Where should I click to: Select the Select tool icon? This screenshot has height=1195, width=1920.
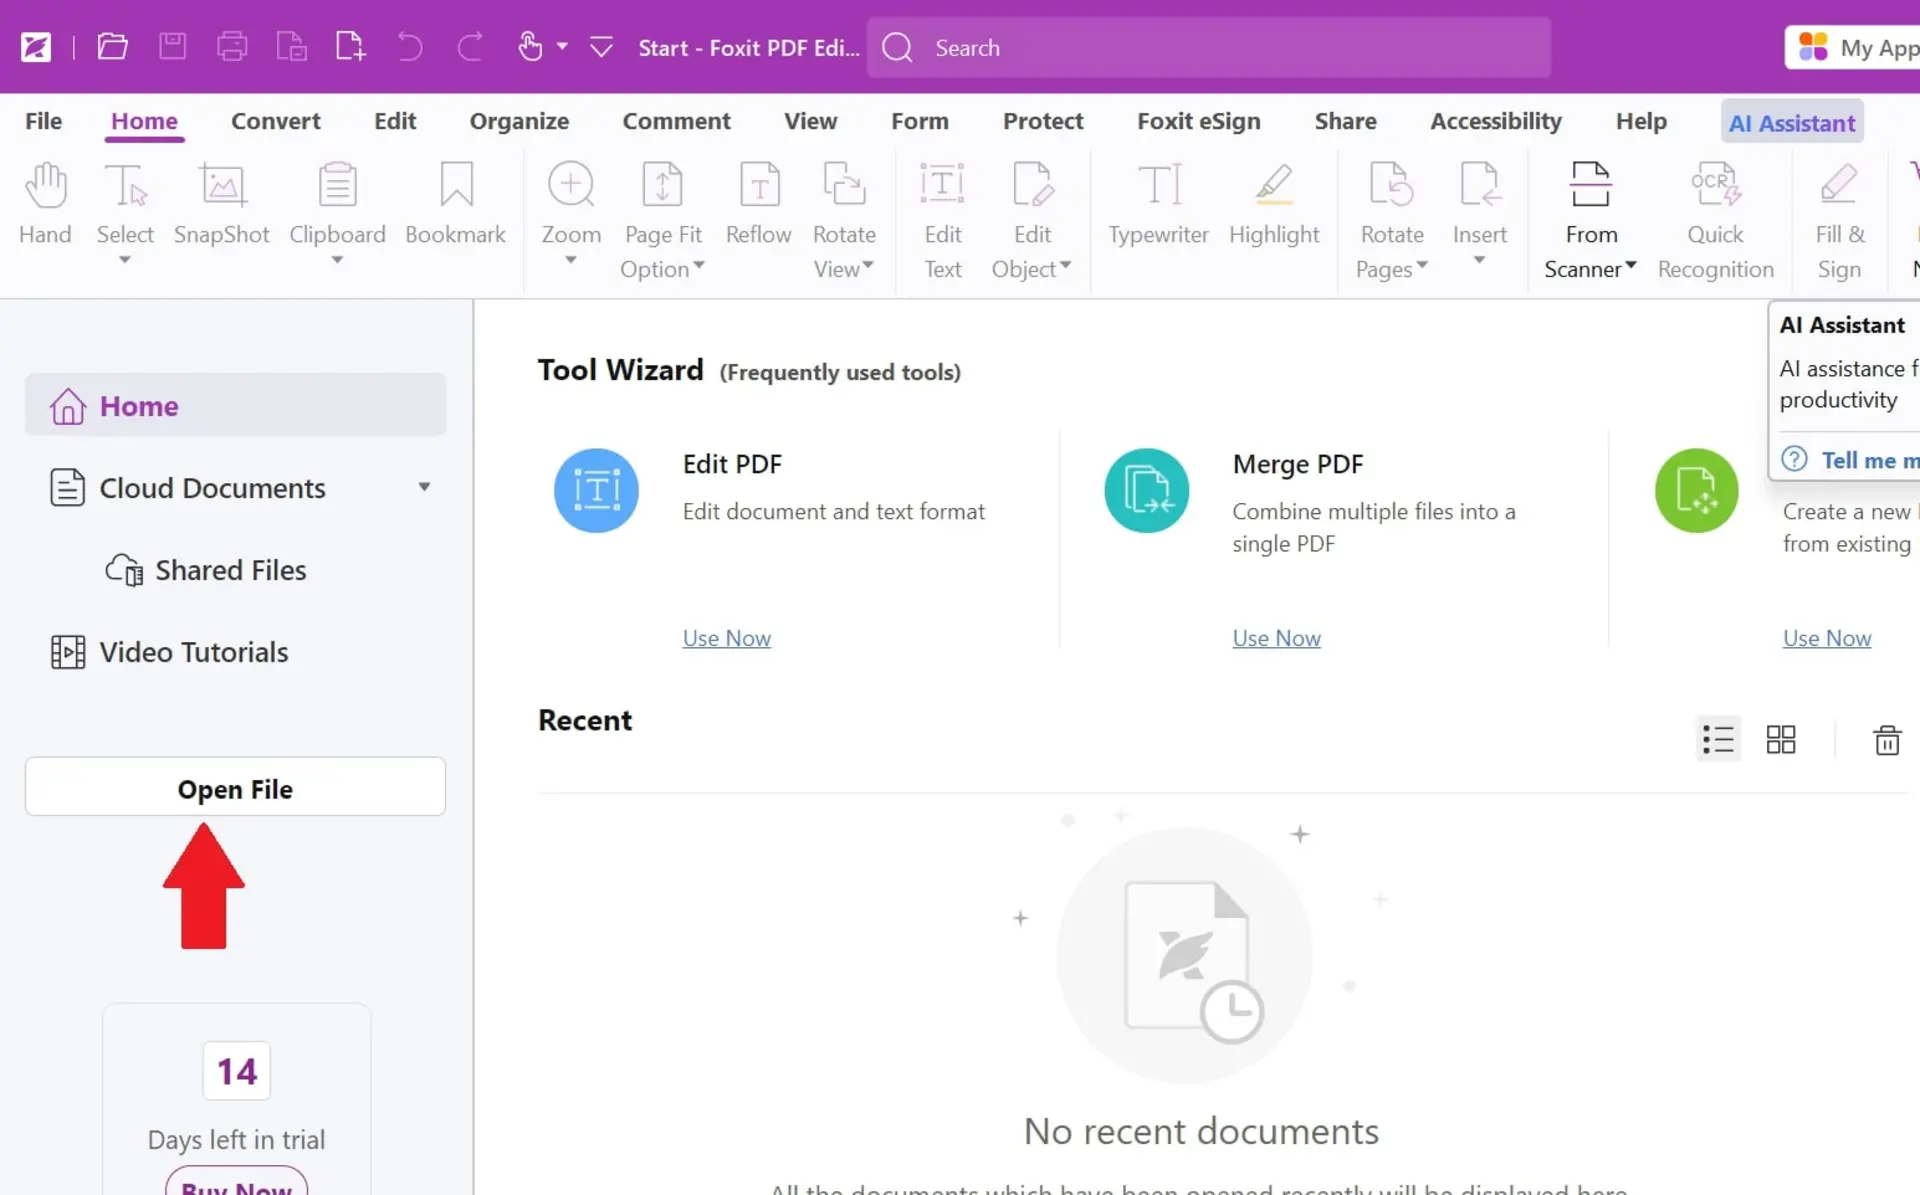[x=125, y=186]
